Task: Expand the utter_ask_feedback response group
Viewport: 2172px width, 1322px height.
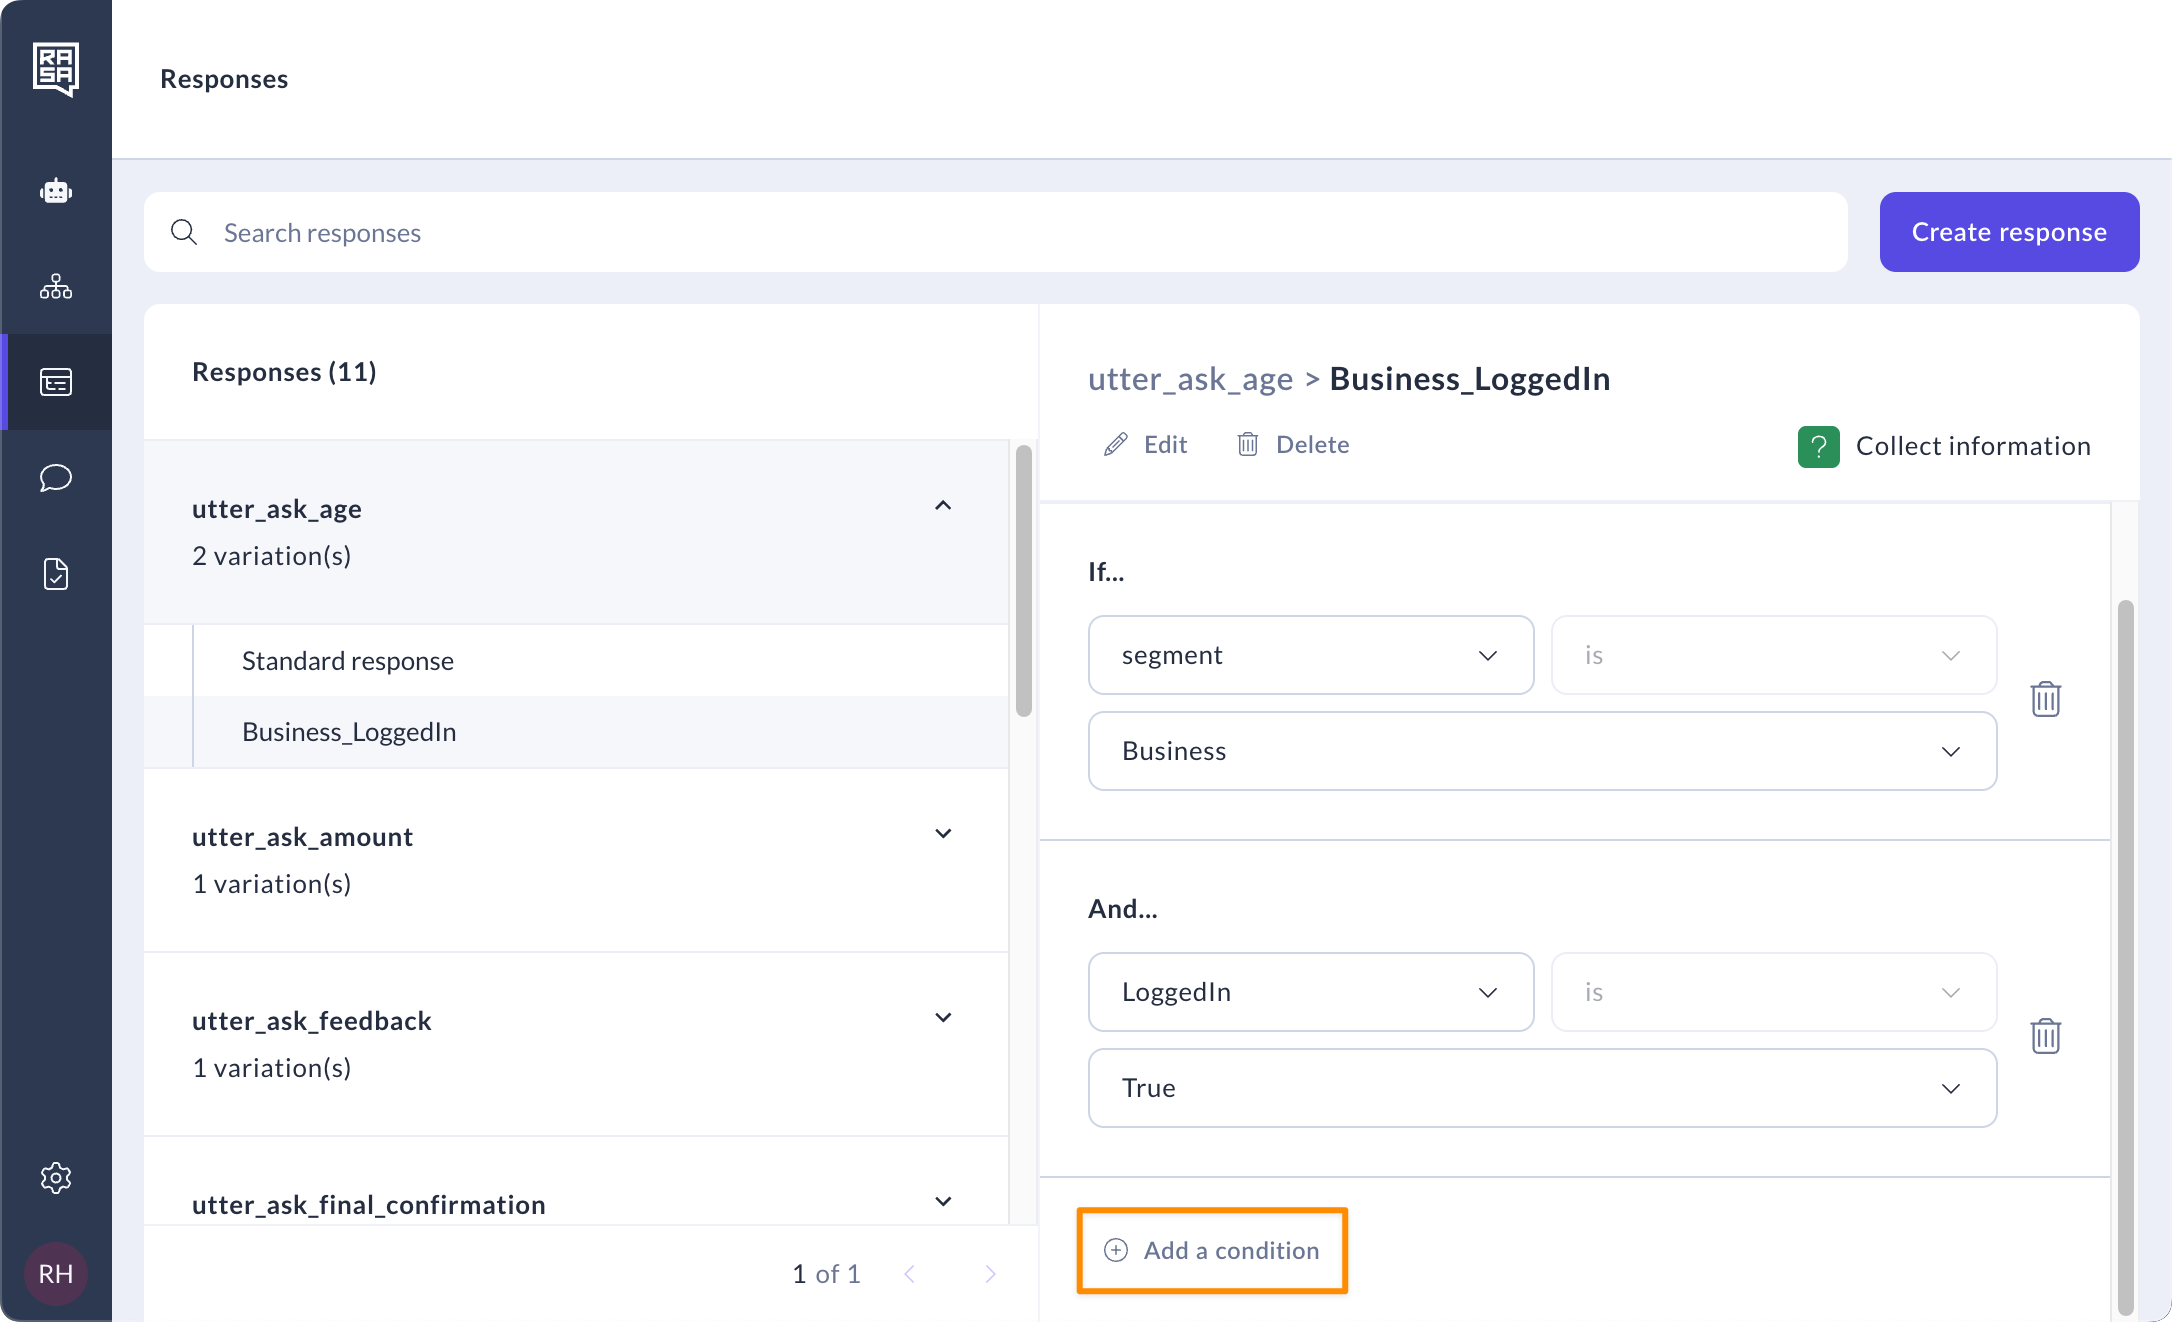Action: pos(943,1018)
